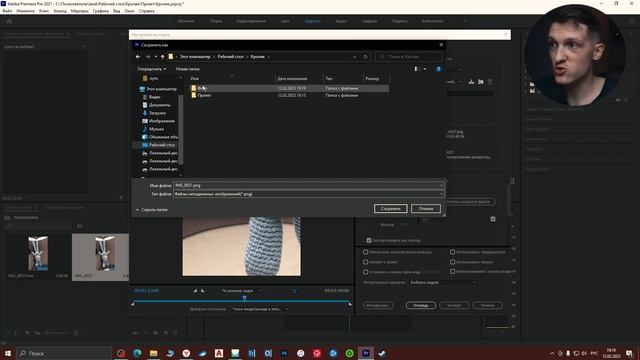Open the Маркеры menu
Screen dimensions: 640x360
coord(79,11)
